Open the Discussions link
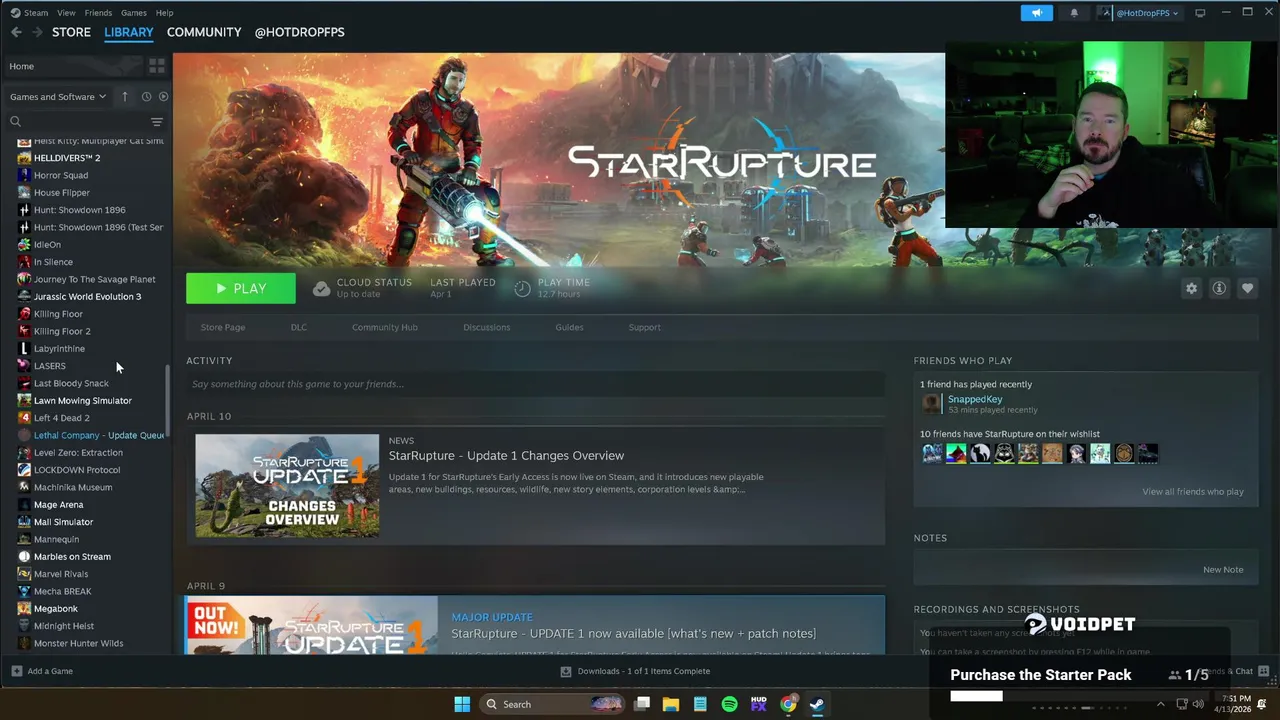Image resolution: width=1280 pixels, height=720 pixels. pos(486,327)
